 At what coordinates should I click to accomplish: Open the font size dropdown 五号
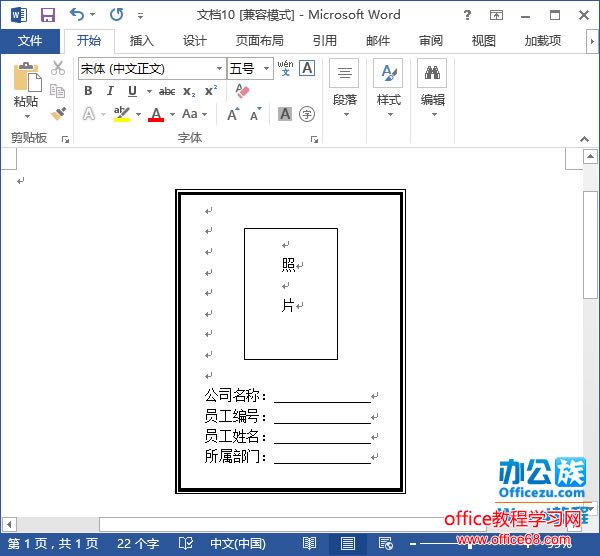[266, 68]
